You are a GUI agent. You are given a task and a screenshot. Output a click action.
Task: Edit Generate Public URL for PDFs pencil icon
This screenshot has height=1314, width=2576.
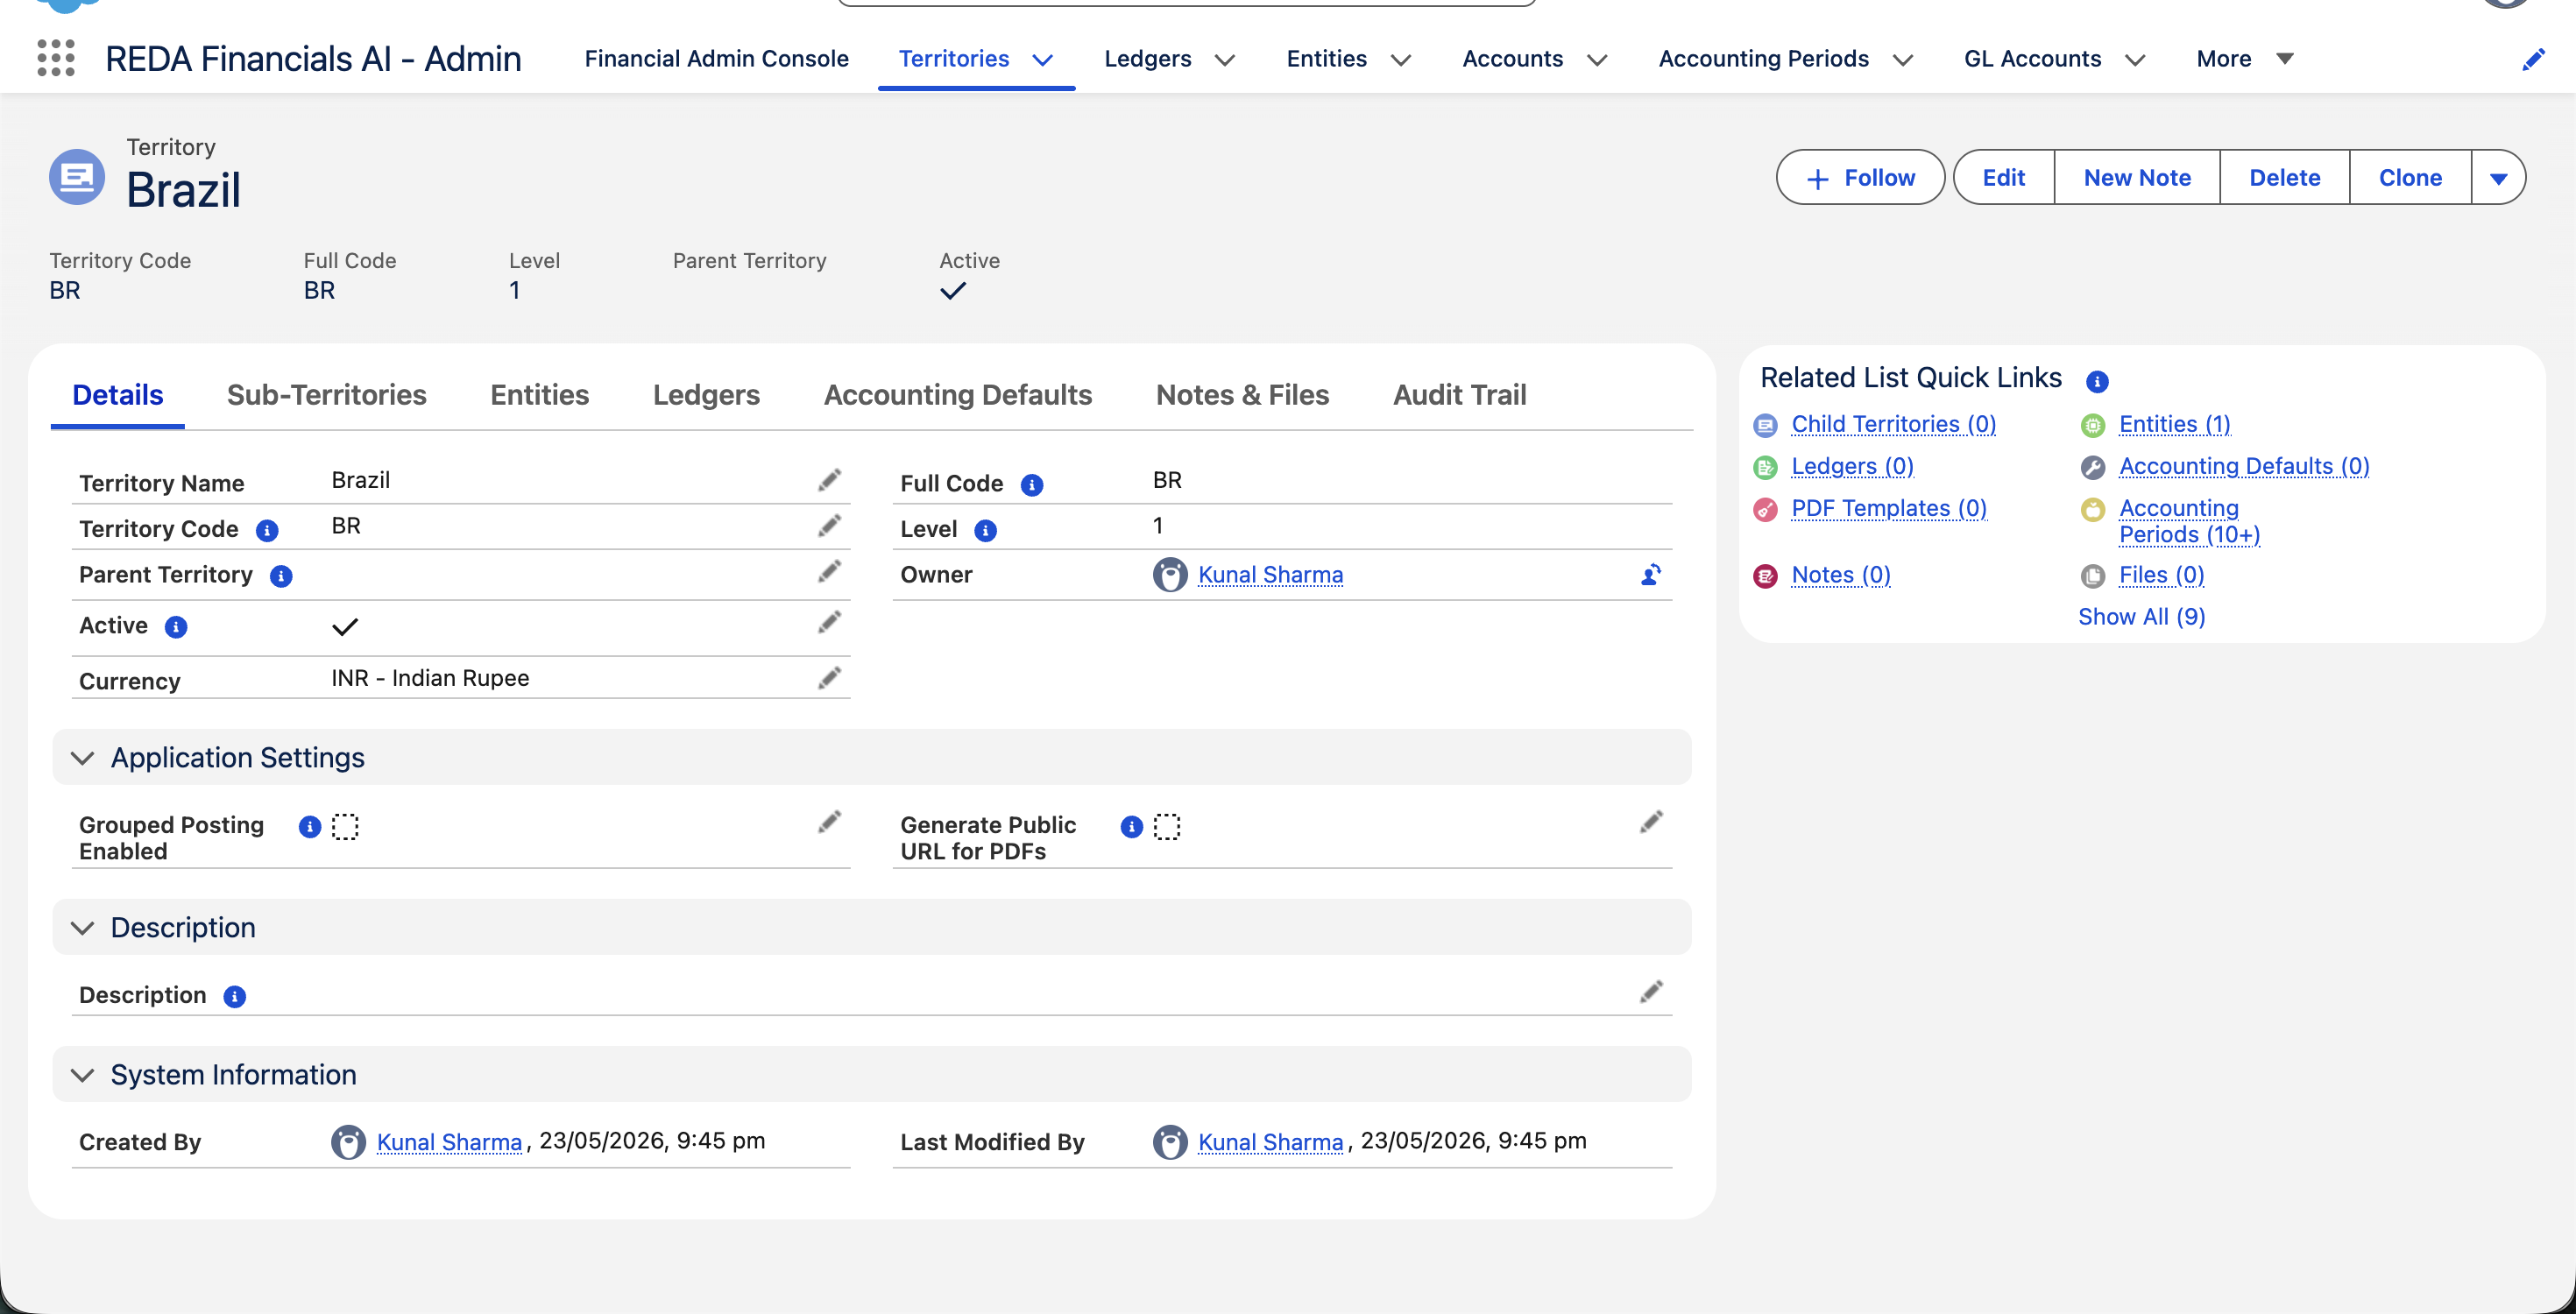[x=1651, y=822]
